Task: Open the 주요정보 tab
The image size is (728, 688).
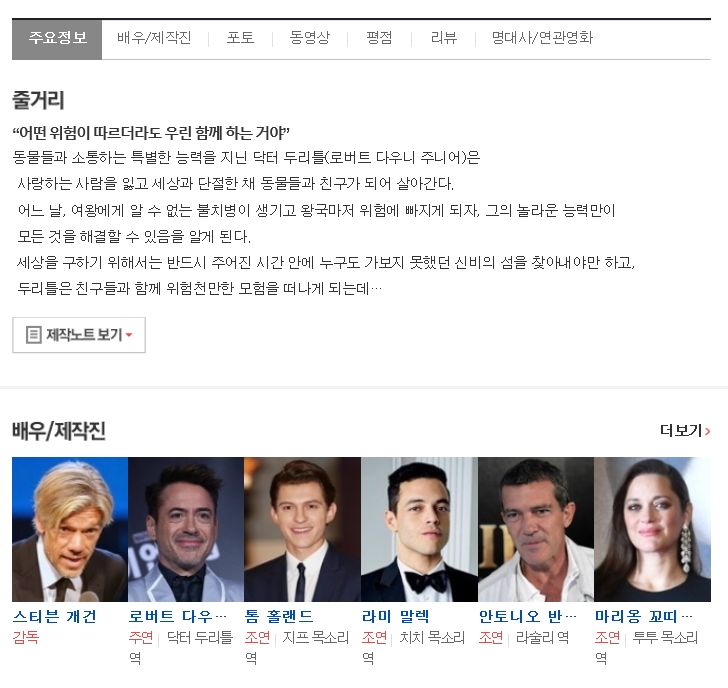Action: coord(57,39)
